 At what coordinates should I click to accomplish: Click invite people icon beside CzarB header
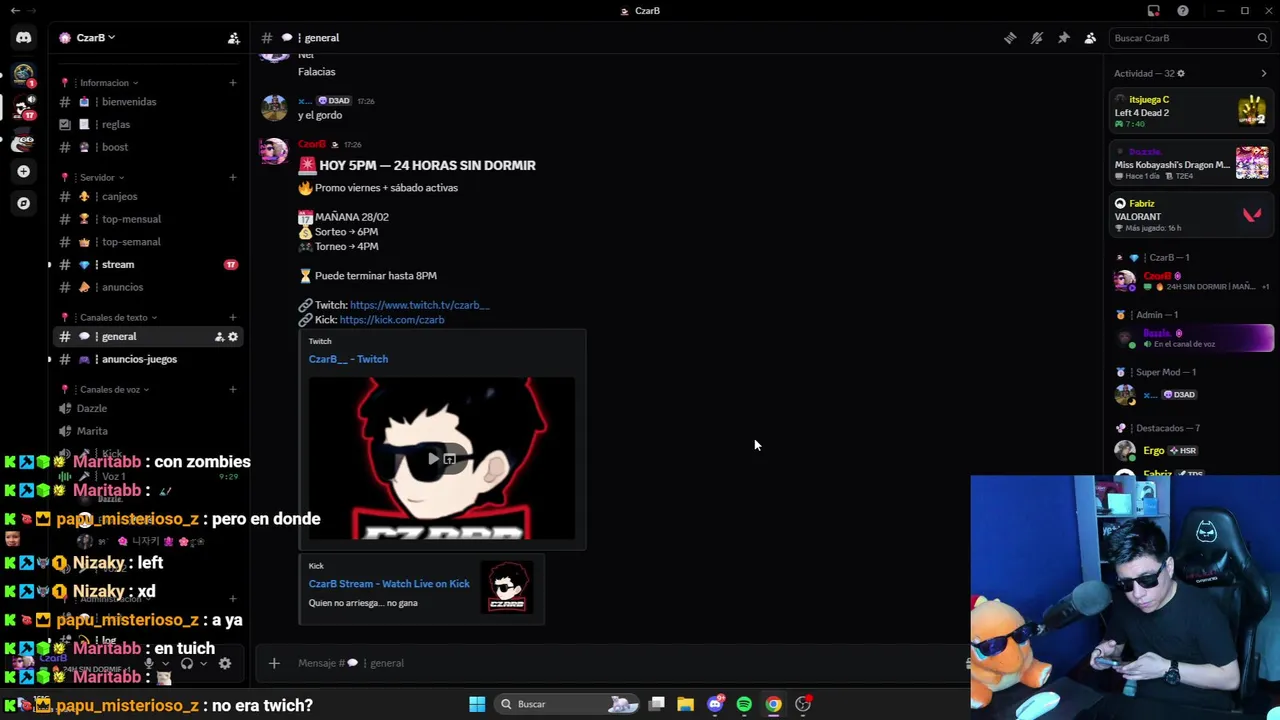(234, 38)
